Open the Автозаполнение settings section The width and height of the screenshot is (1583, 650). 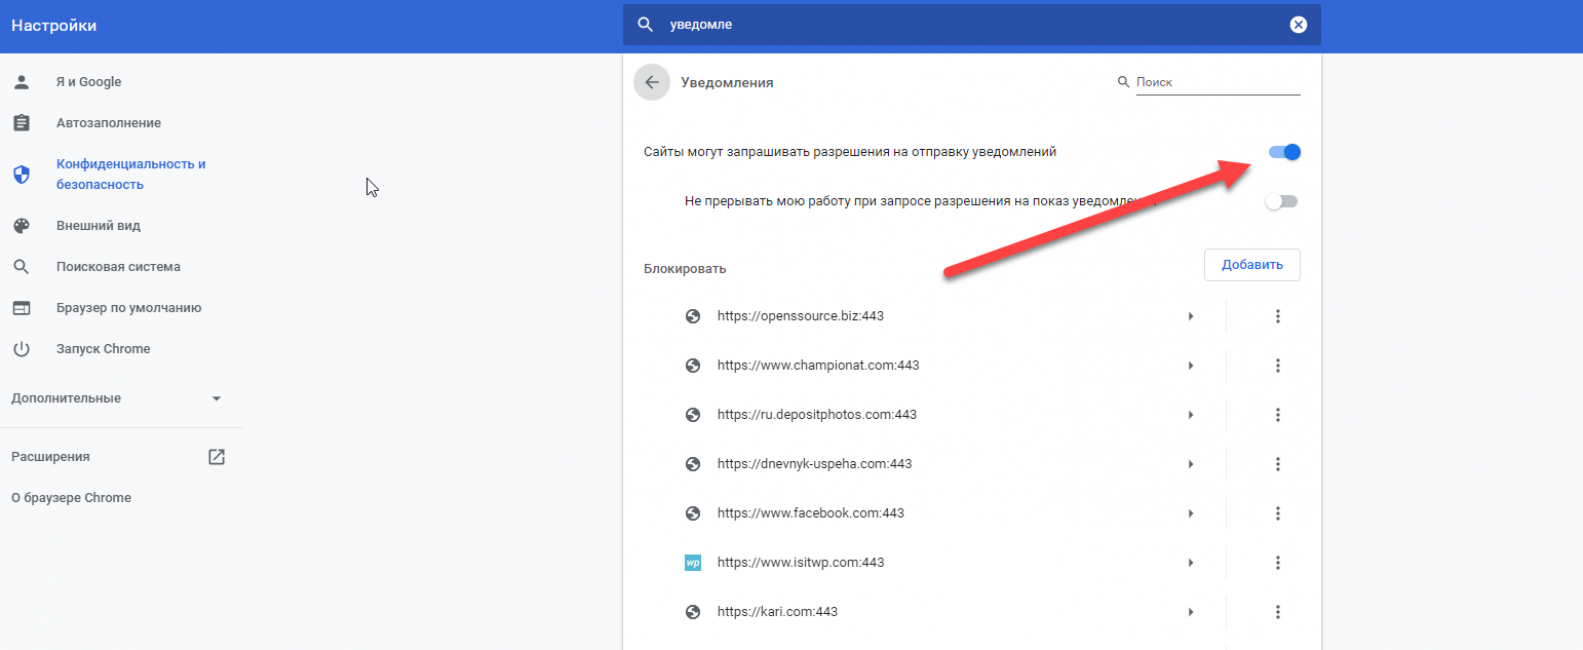tap(108, 123)
